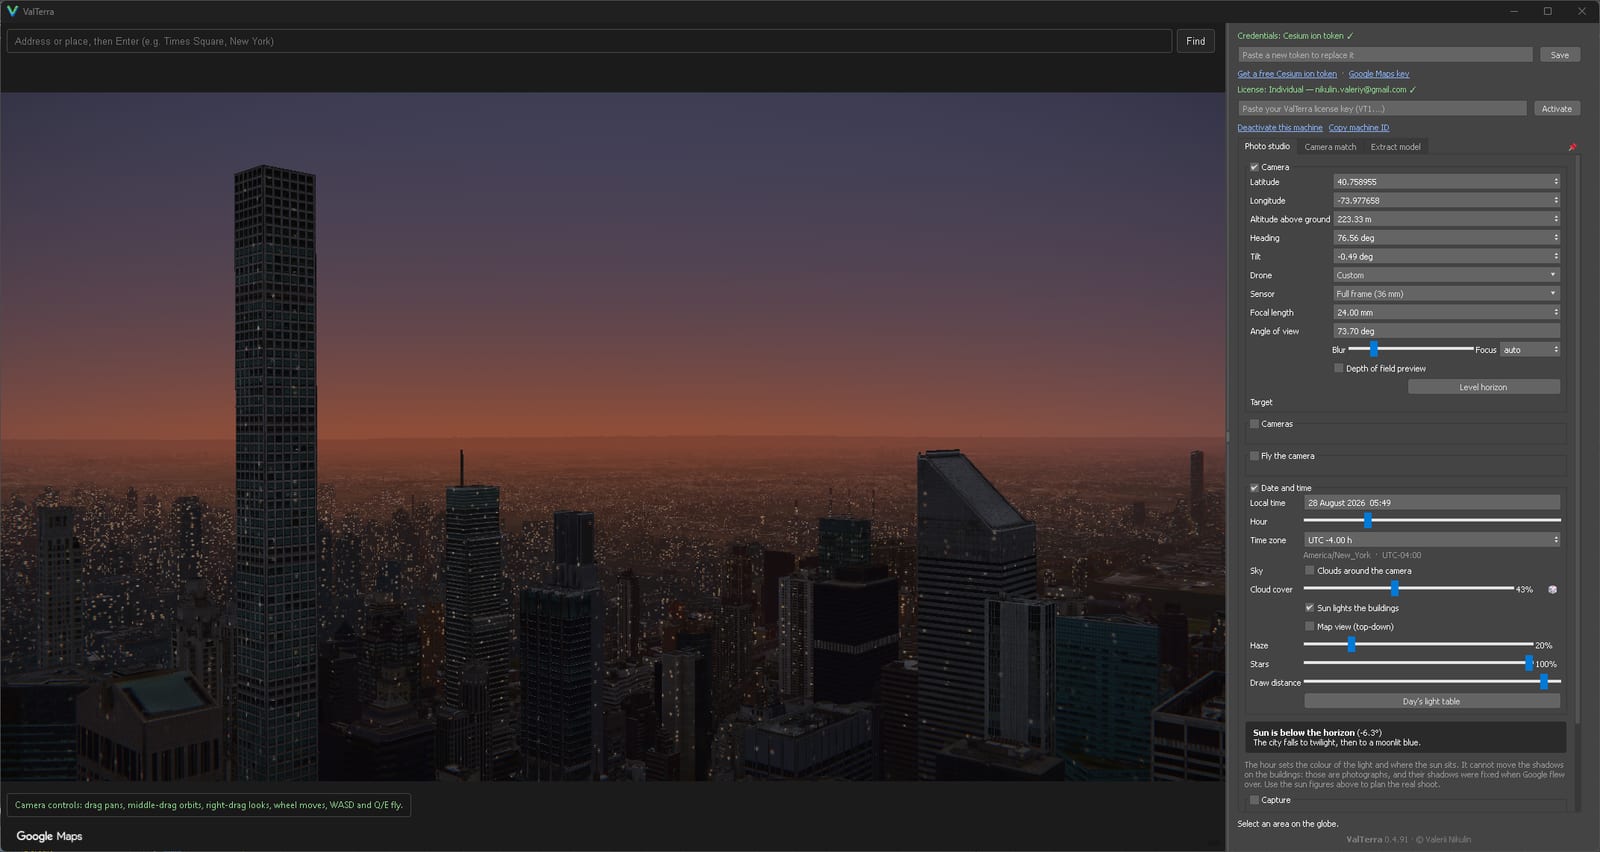This screenshot has height=852, width=1600.
Task: Open the Focus auto selector
Action: [x=1530, y=350]
